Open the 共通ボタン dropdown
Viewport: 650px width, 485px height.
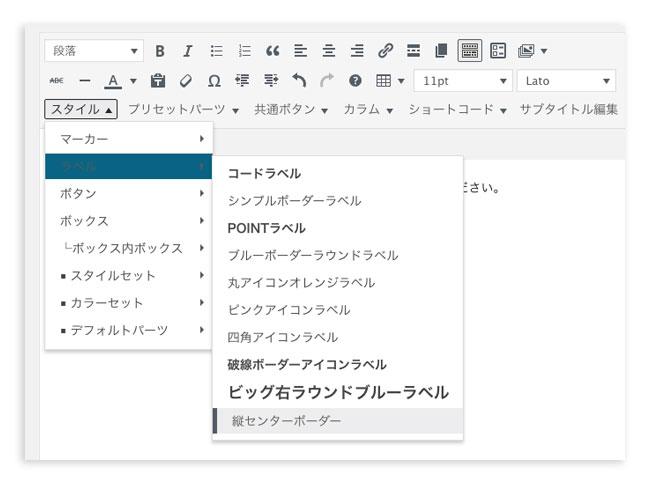(291, 109)
